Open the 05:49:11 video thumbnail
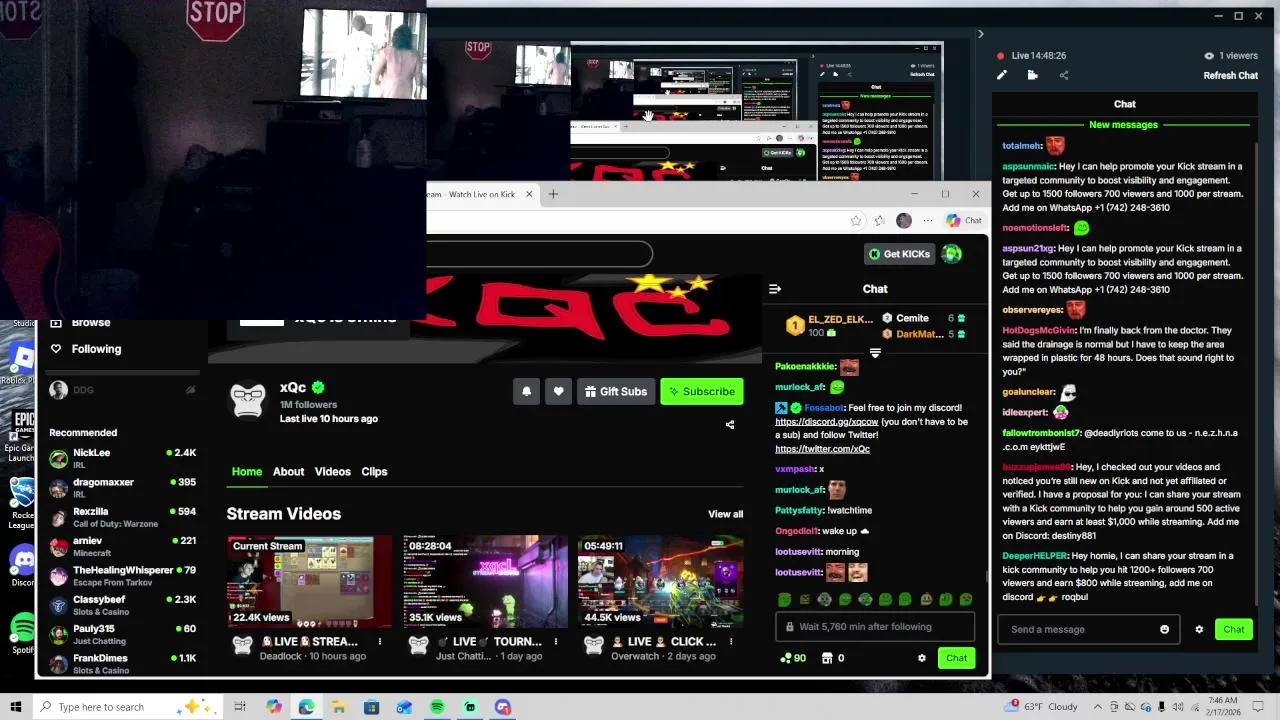The width and height of the screenshot is (1280, 720). (x=661, y=581)
